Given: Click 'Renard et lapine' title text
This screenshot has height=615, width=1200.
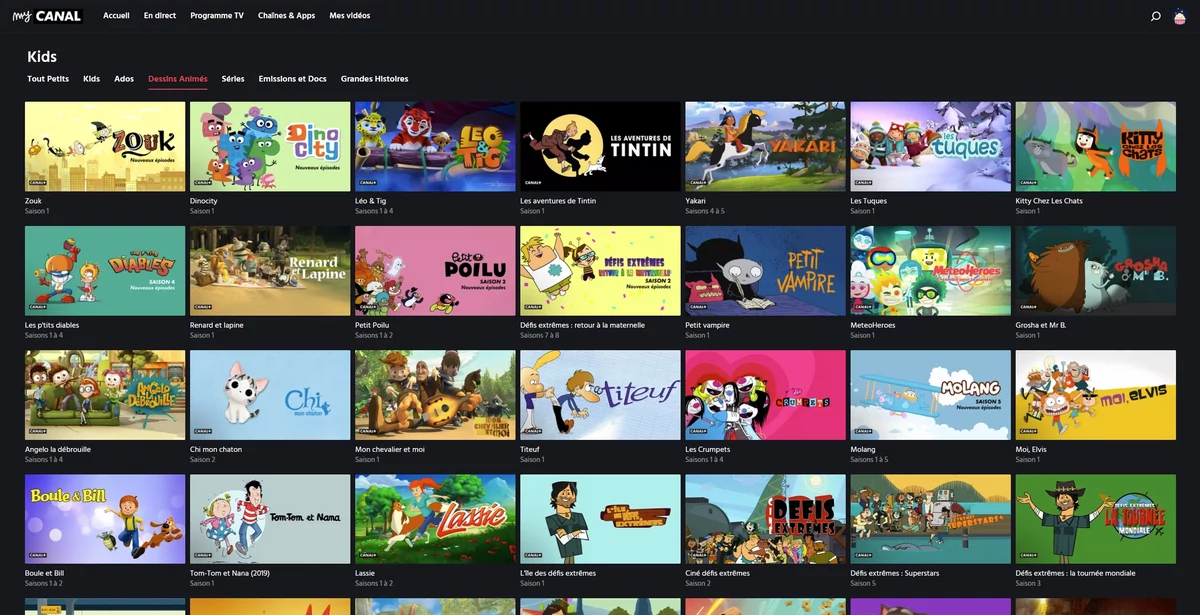Looking at the screenshot, I should [x=217, y=325].
